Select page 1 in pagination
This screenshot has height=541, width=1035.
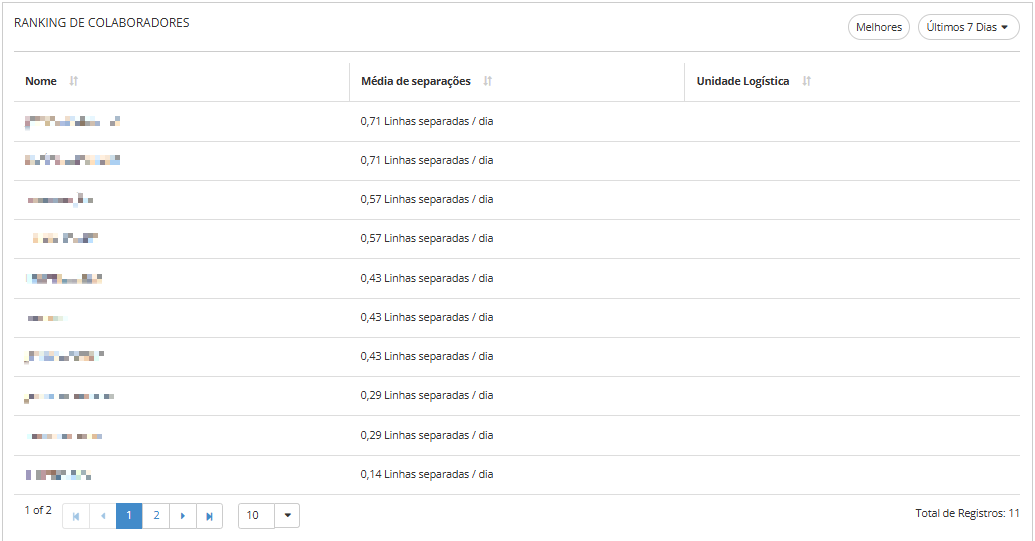click(129, 516)
